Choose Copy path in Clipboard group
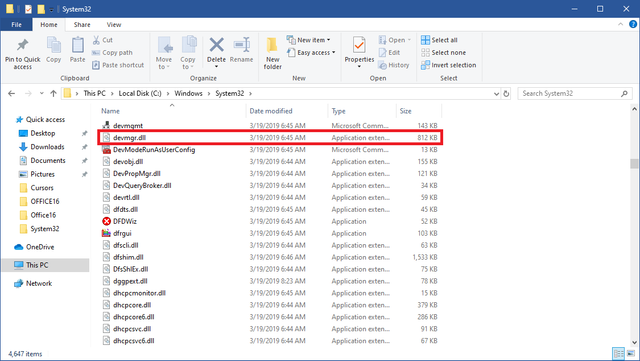The height and width of the screenshot is (361, 640). [x=112, y=53]
